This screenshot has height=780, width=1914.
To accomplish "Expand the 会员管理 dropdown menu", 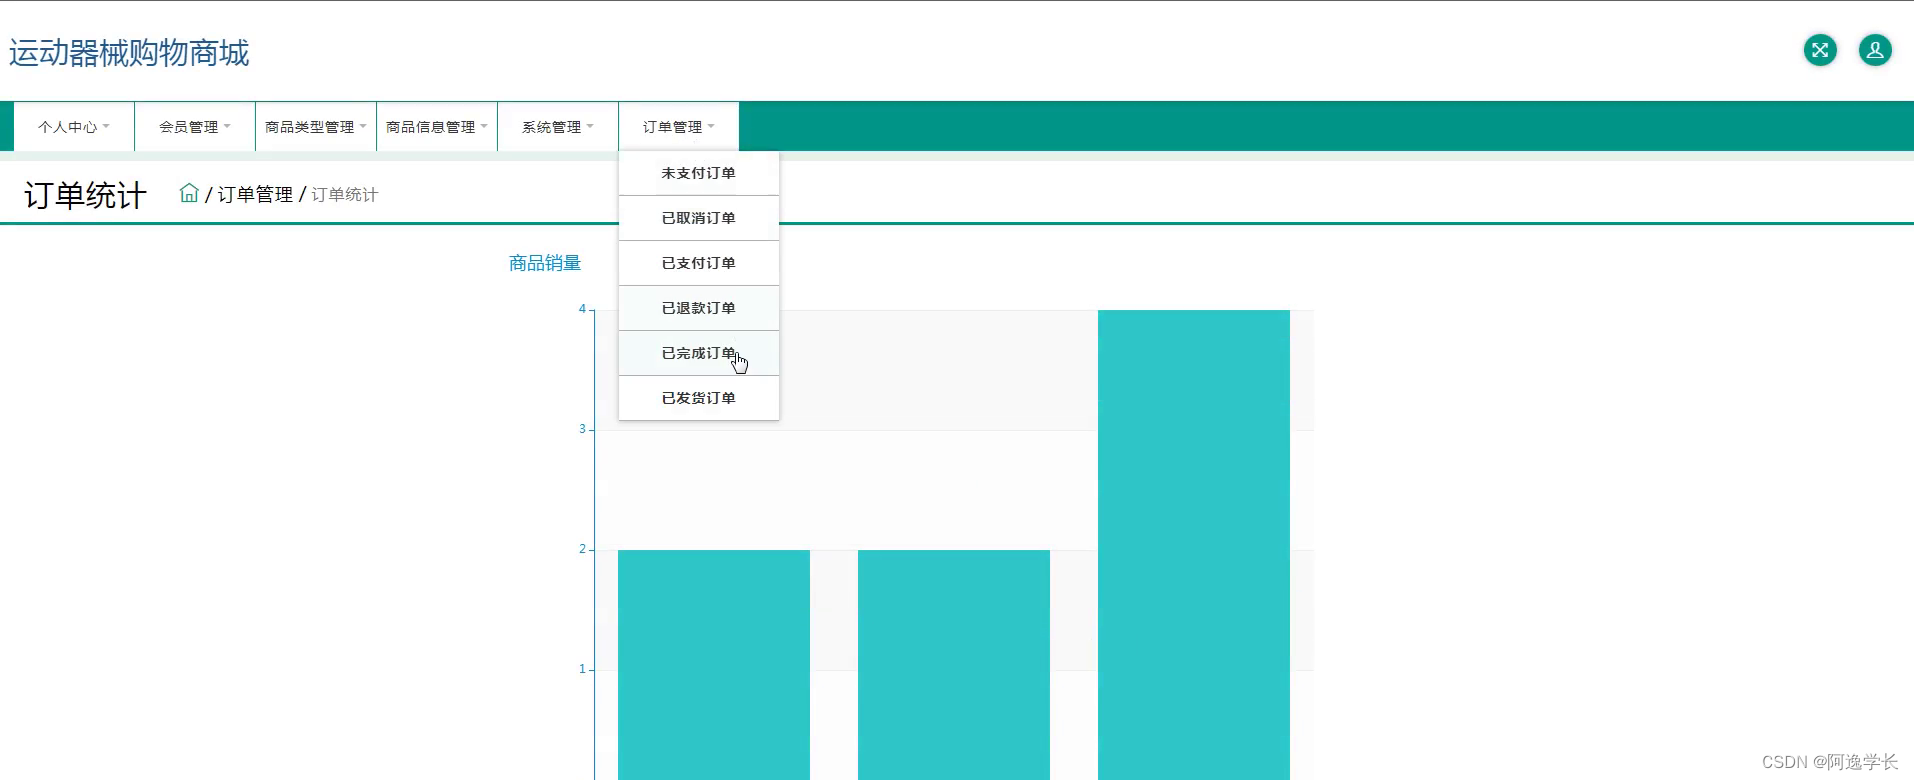I will (x=195, y=127).
